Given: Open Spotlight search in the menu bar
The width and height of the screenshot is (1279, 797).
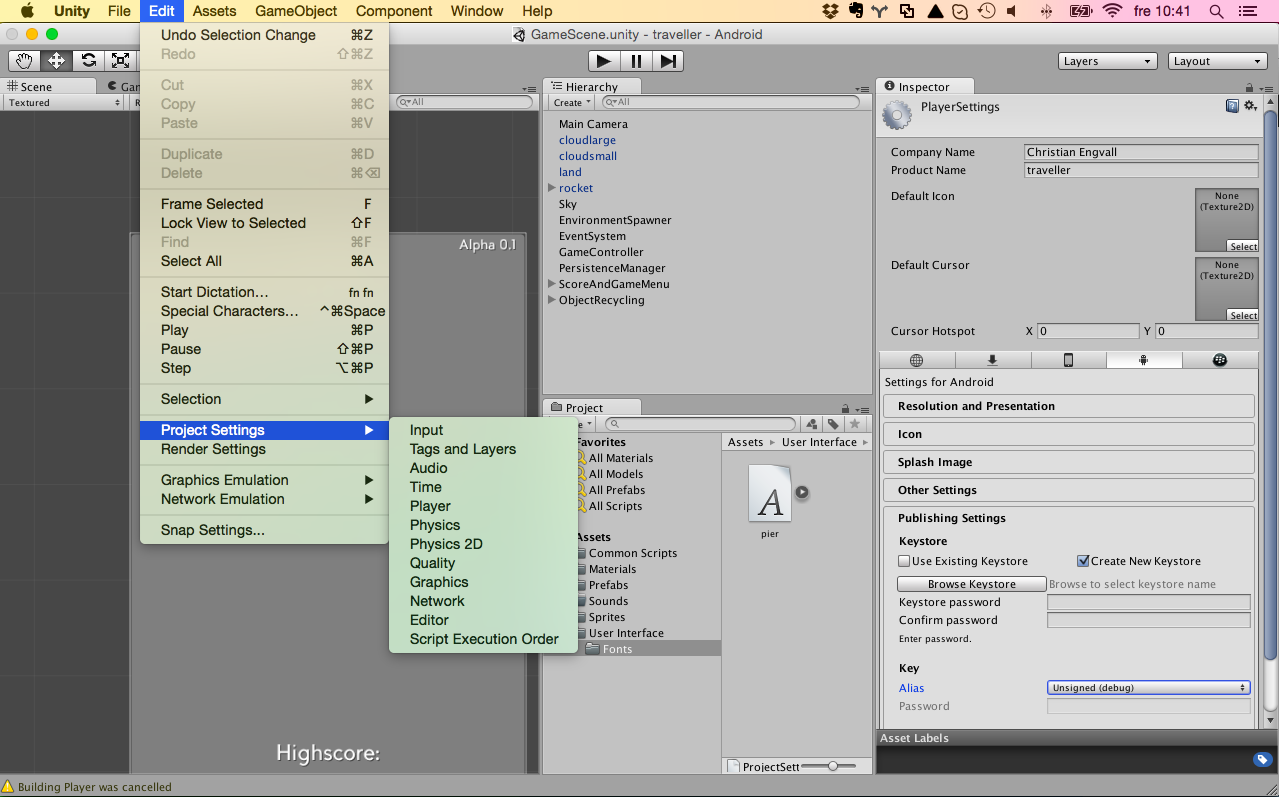Looking at the screenshot, I should pyautogui.click(x=1217, y=11).
